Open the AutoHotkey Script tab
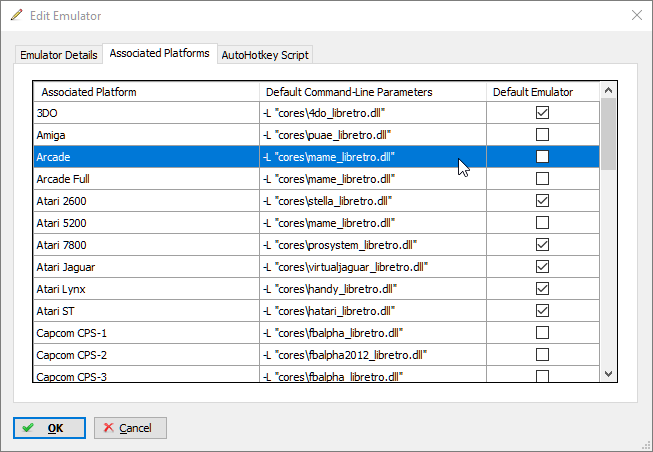 click(265, 55)
